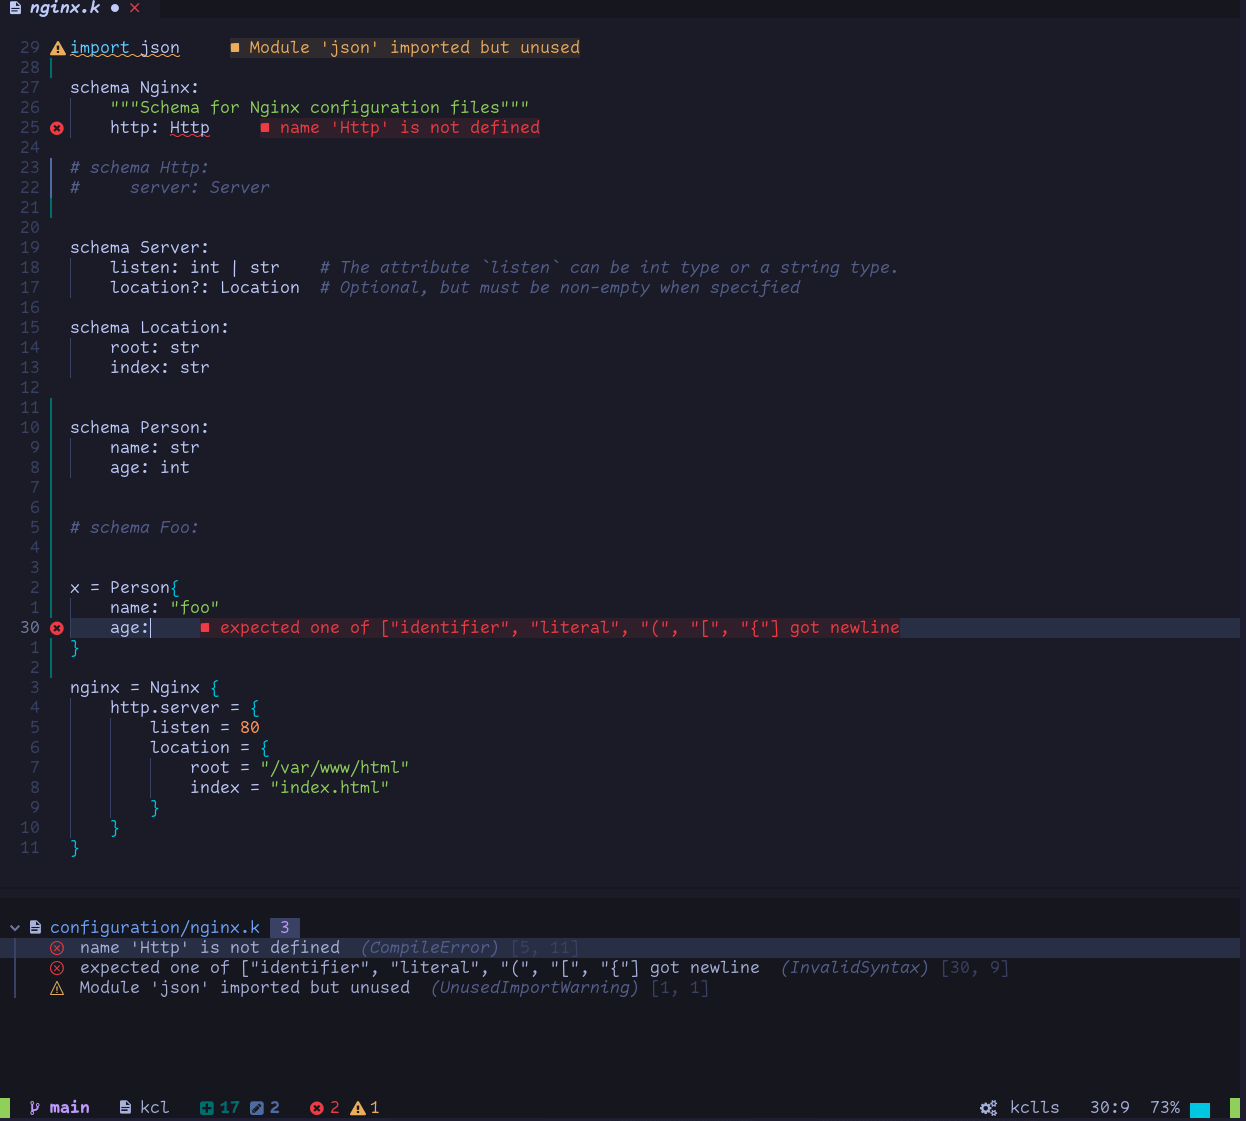This screenshot has height=1121, width=1246.
Task: Click the '# schema Foo:' comment
Action: point(135,528)
